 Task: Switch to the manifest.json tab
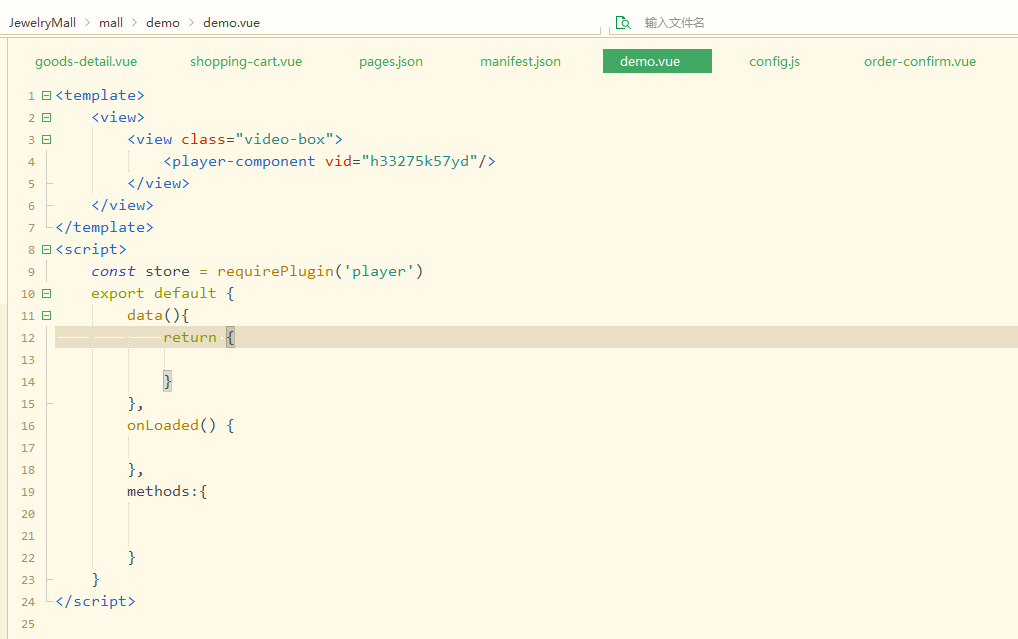point(521,61)
